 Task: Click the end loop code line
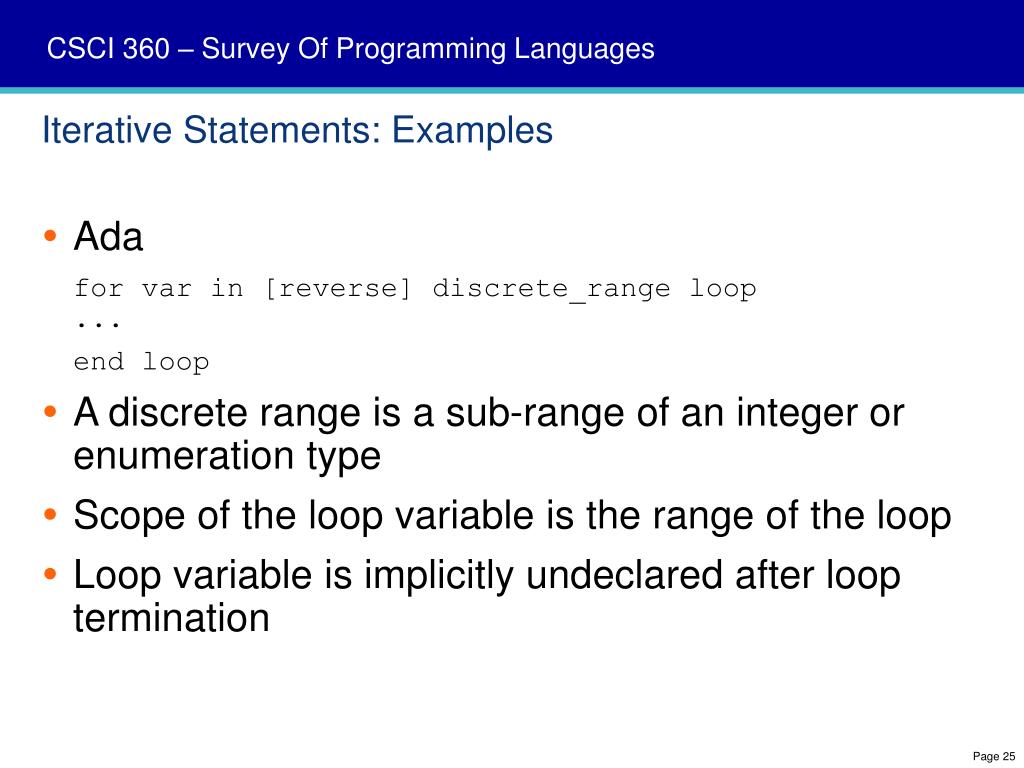pyautogui.click(x=141, y=362)
